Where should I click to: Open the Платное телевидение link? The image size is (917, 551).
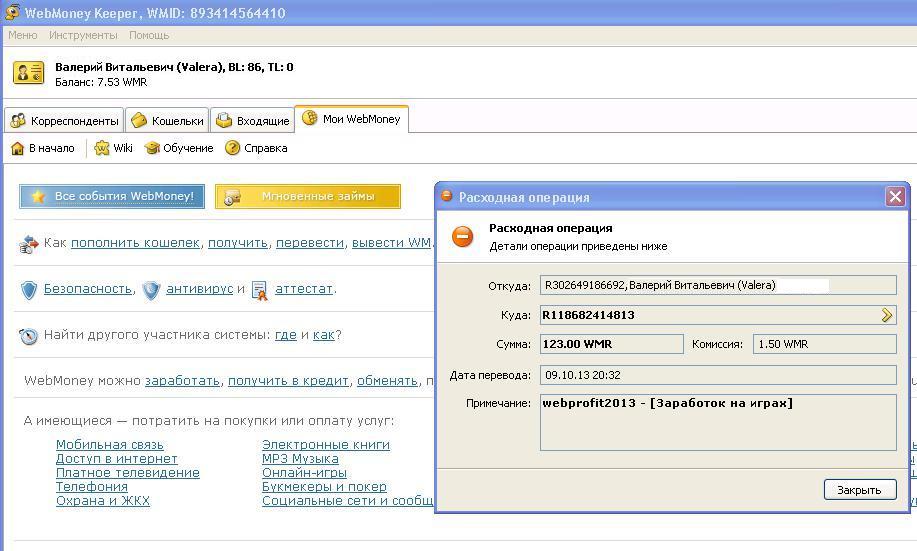pyautogui.click(x=128, y=473)
